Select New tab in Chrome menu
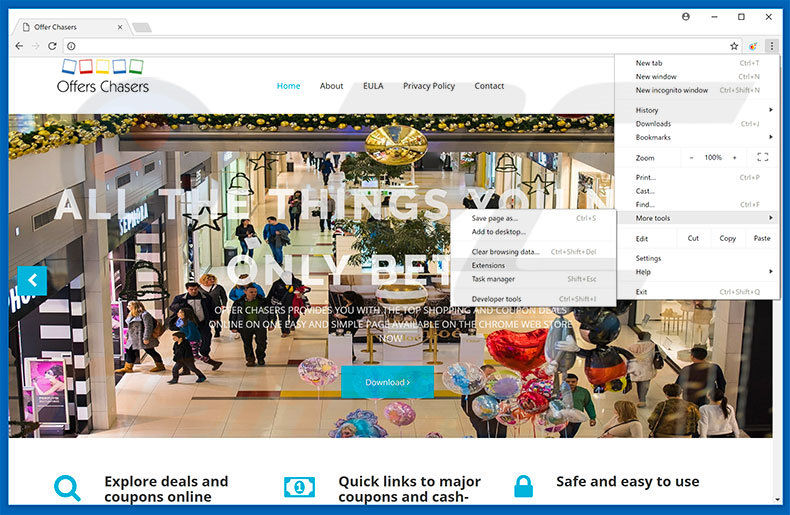790x515 pixels. [x=697, y=63]
